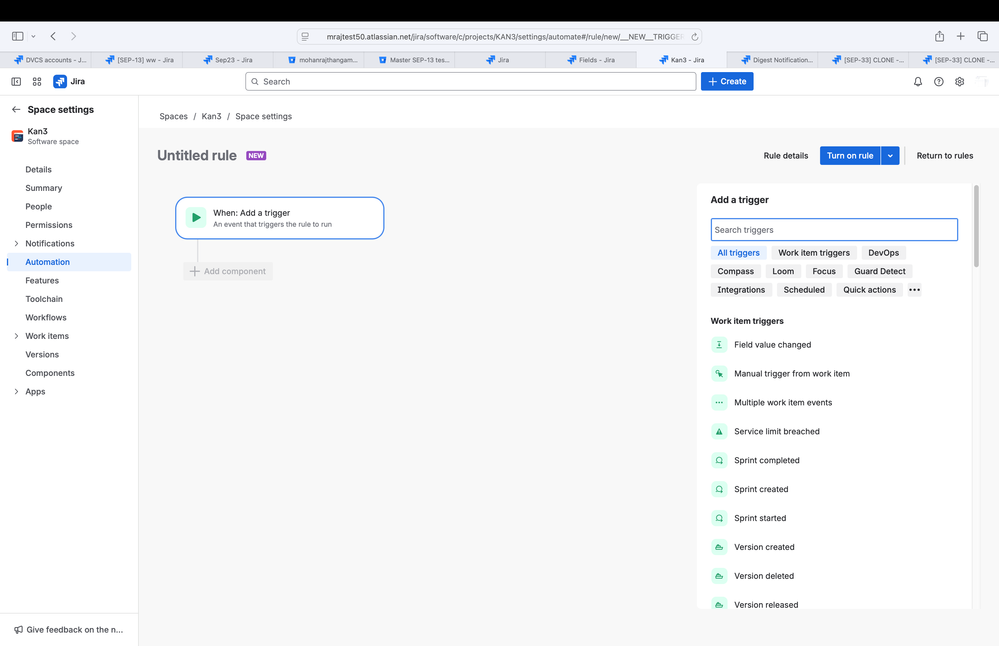Image resolution: width=999 pixels, height=646 pixels.
Task: Click Return to rules
Action: click(x=944, y=155)
